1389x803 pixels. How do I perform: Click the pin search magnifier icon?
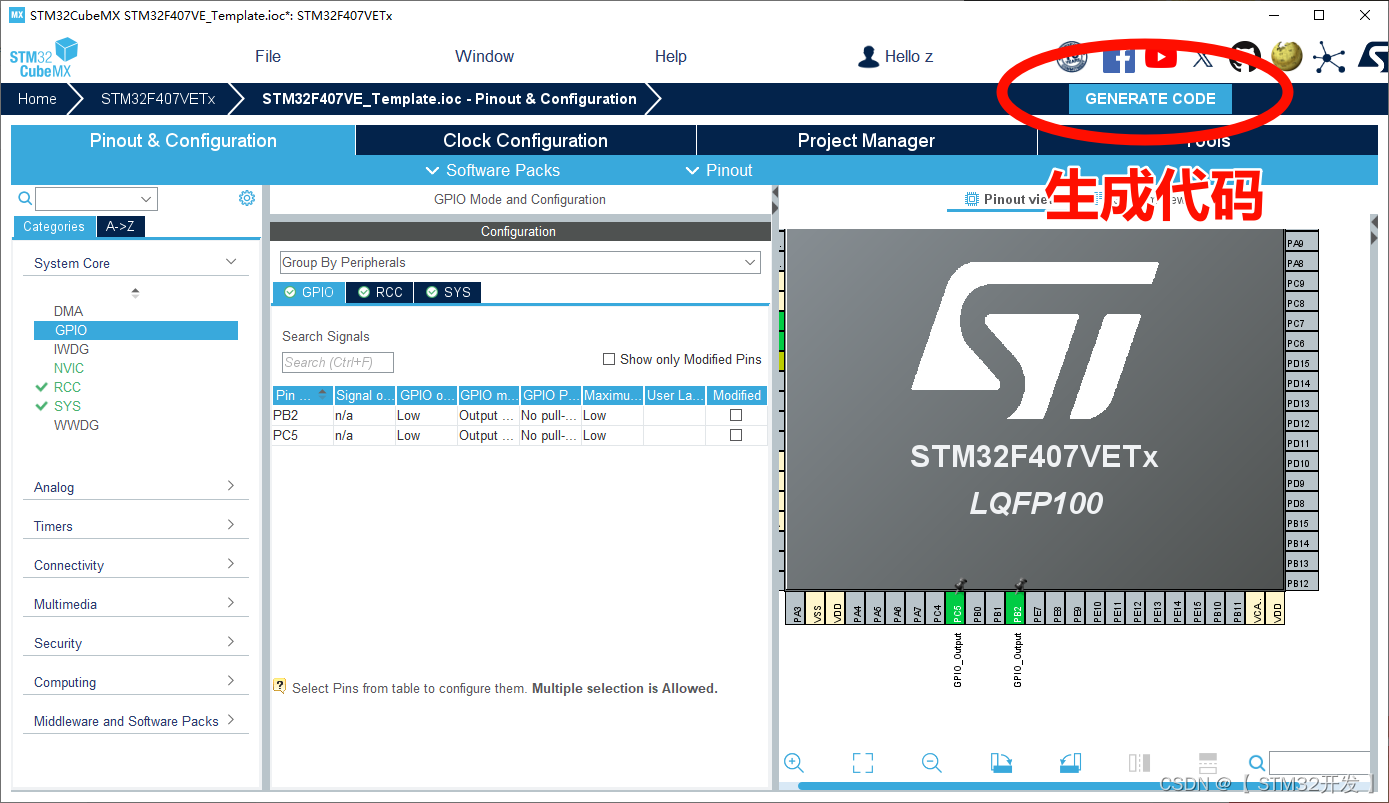tap(1258, 763)
